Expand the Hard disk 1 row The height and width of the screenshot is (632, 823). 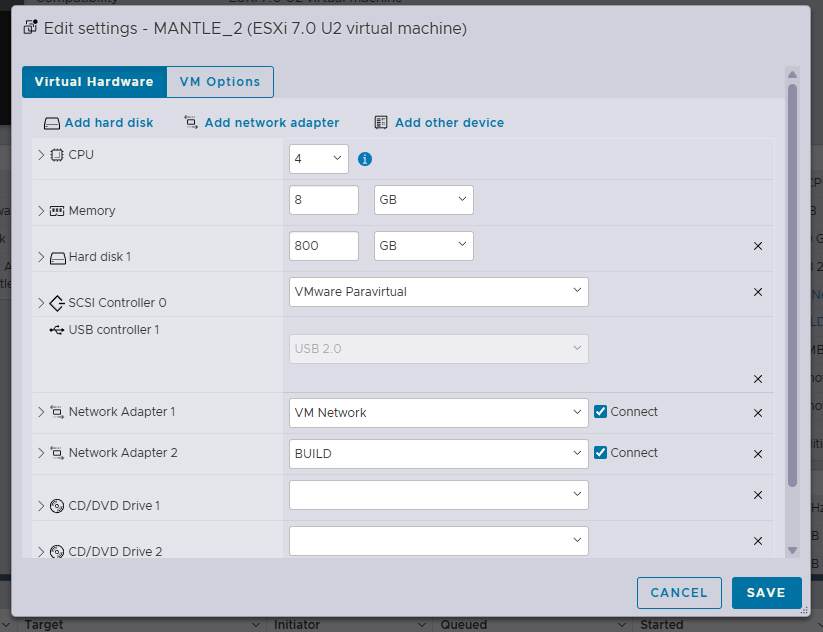point(41,257)
